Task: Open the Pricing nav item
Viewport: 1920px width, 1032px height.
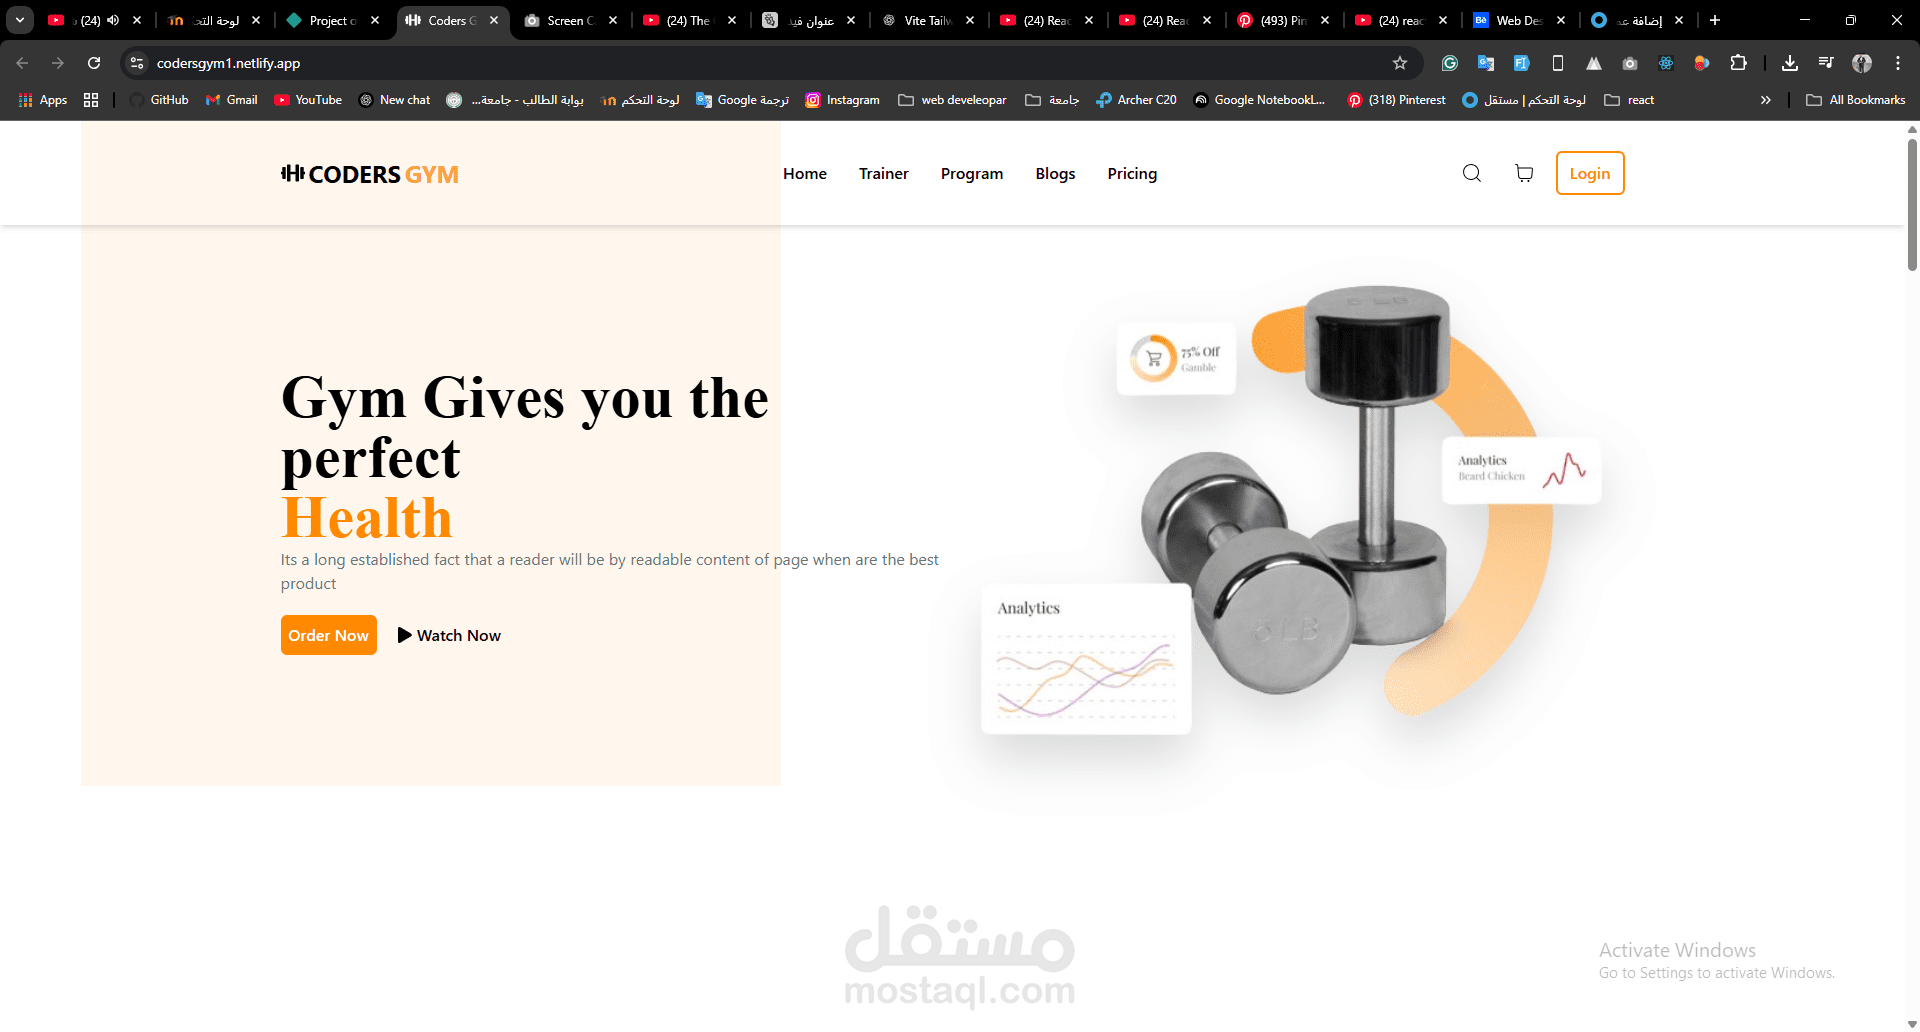Action: coord(1132,174)
